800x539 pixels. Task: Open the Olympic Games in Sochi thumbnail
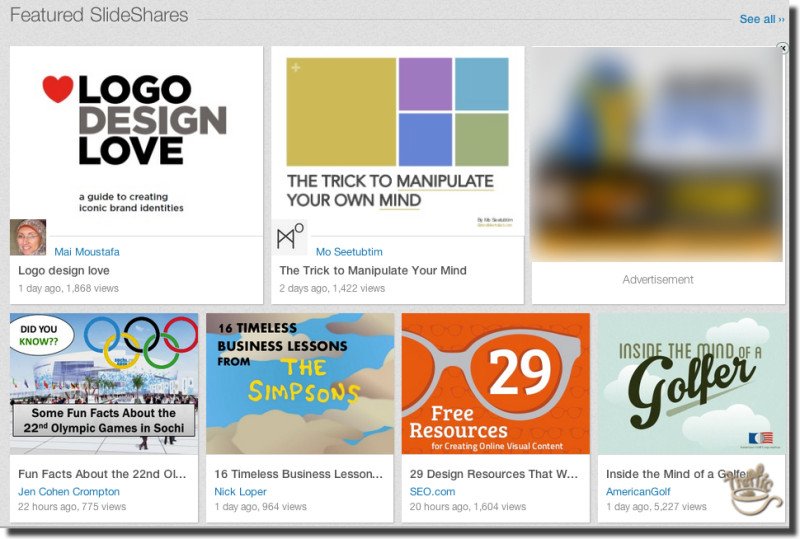[104, 383]
